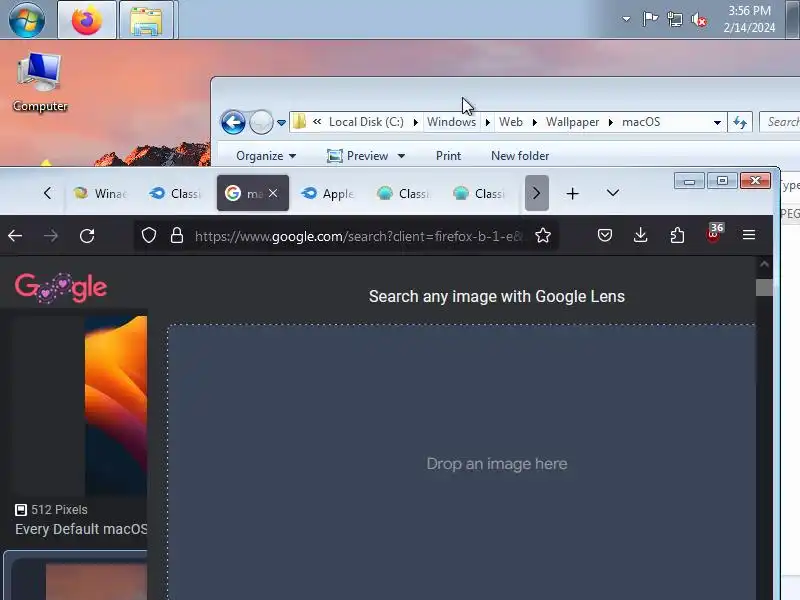This screenshot has width=800, height=600.
Task: Switch to the Winaero tab
Action: tap(99, 193)
